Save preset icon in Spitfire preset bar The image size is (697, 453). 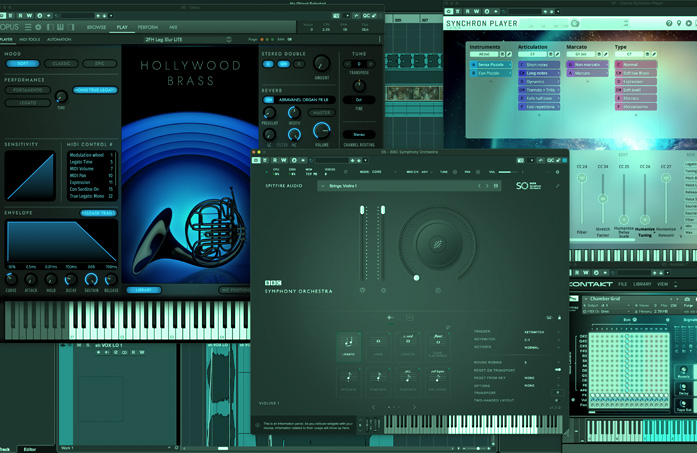pos(496,186)
